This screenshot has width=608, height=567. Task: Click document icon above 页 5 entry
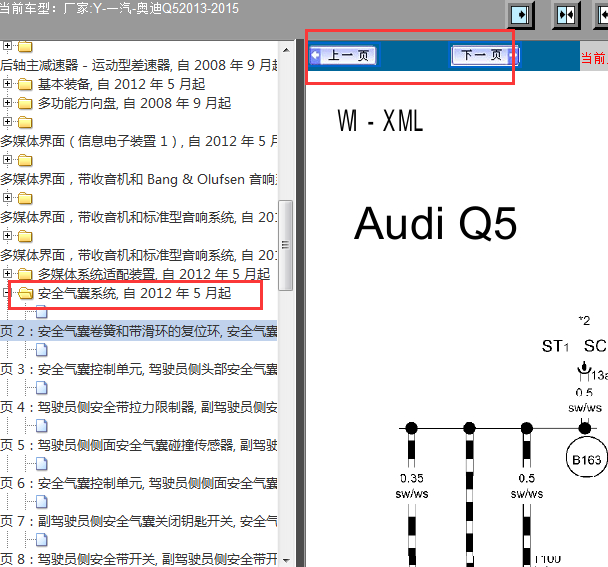click(41, 426)
